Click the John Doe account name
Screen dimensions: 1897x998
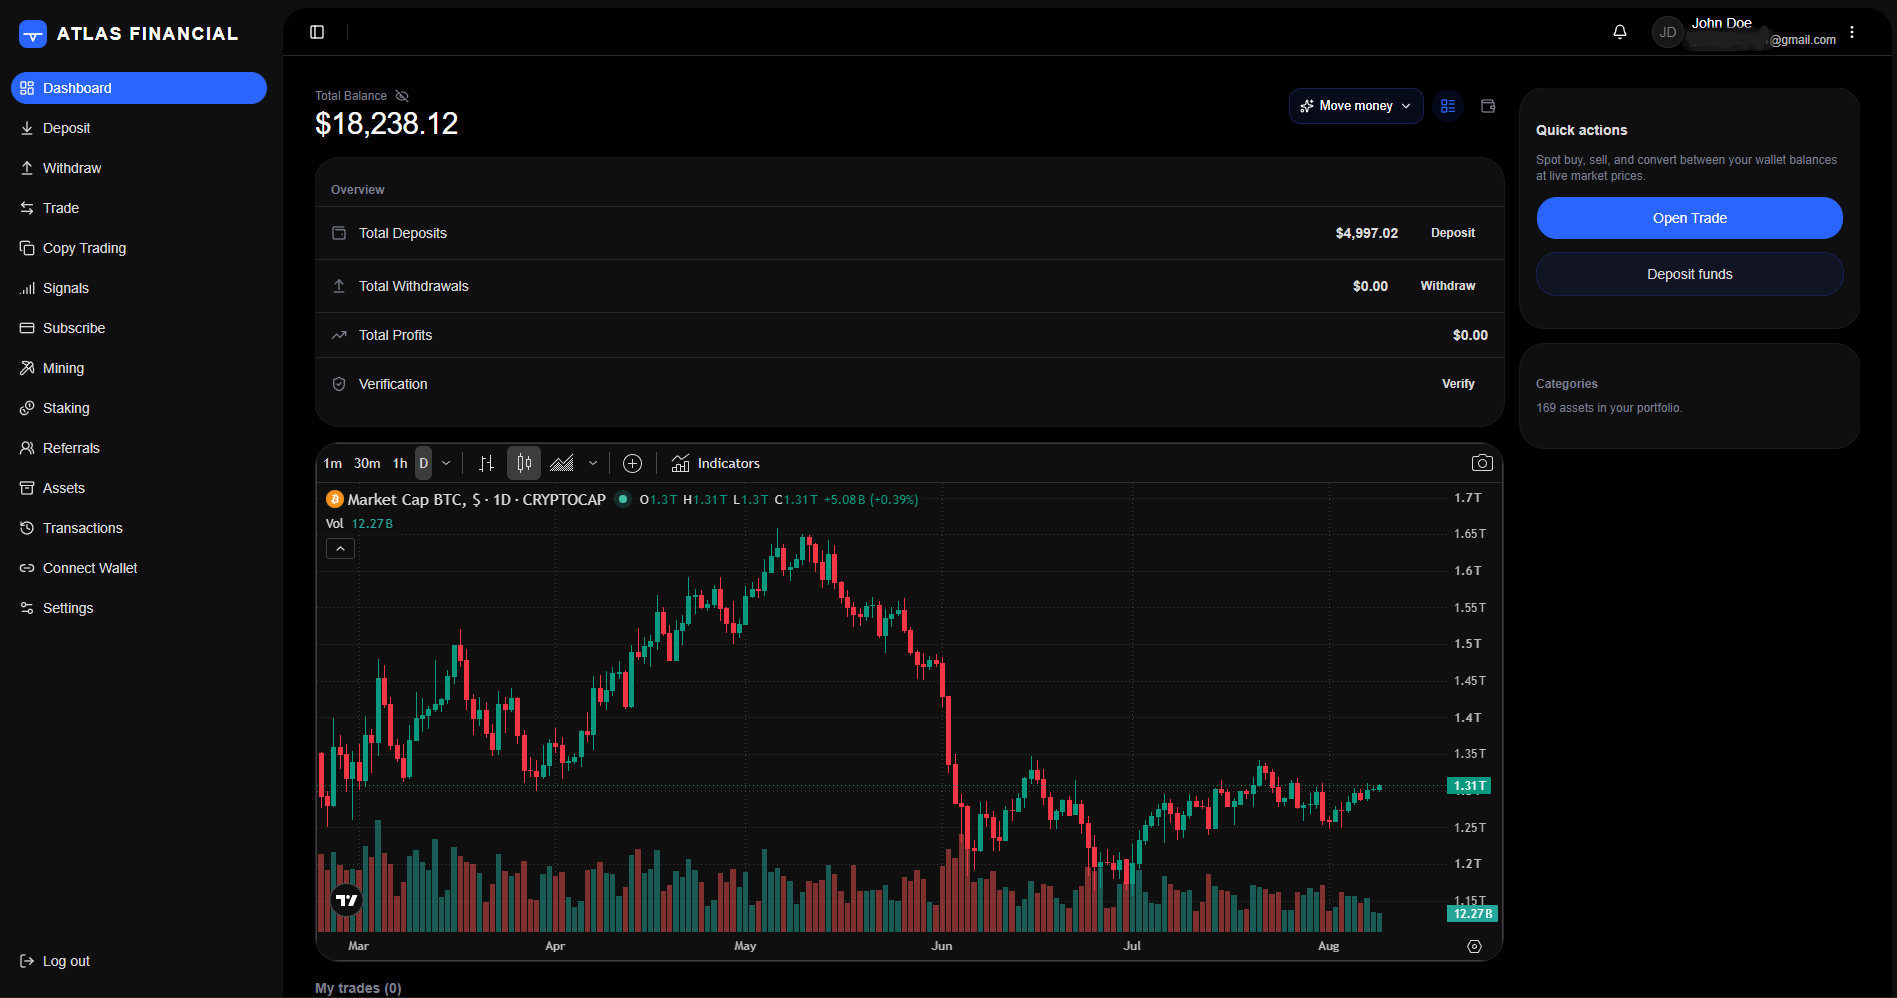pos(1721,23)
